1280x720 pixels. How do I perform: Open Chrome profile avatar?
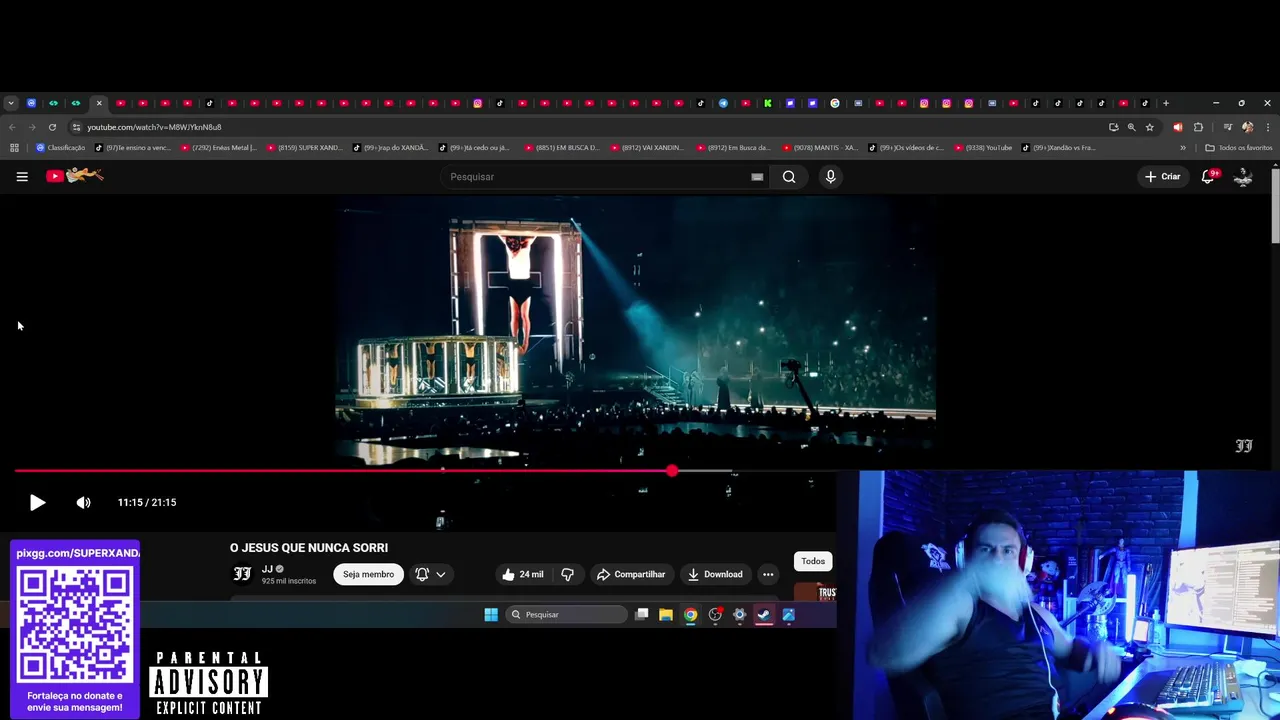[1247, 127]
